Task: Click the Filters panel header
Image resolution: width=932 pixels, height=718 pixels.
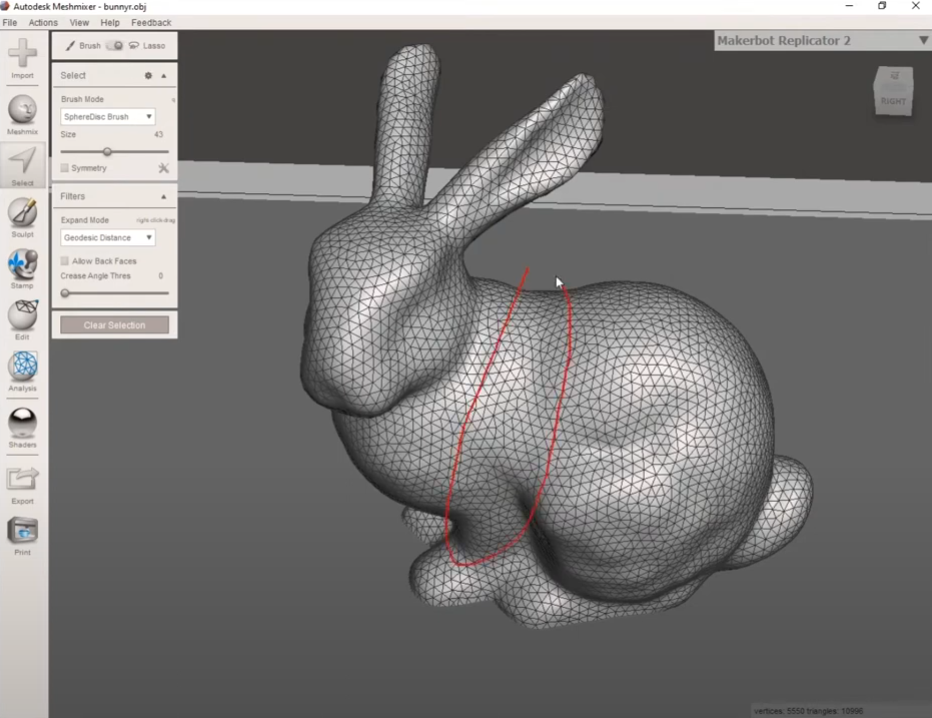Action: point(114,196)
